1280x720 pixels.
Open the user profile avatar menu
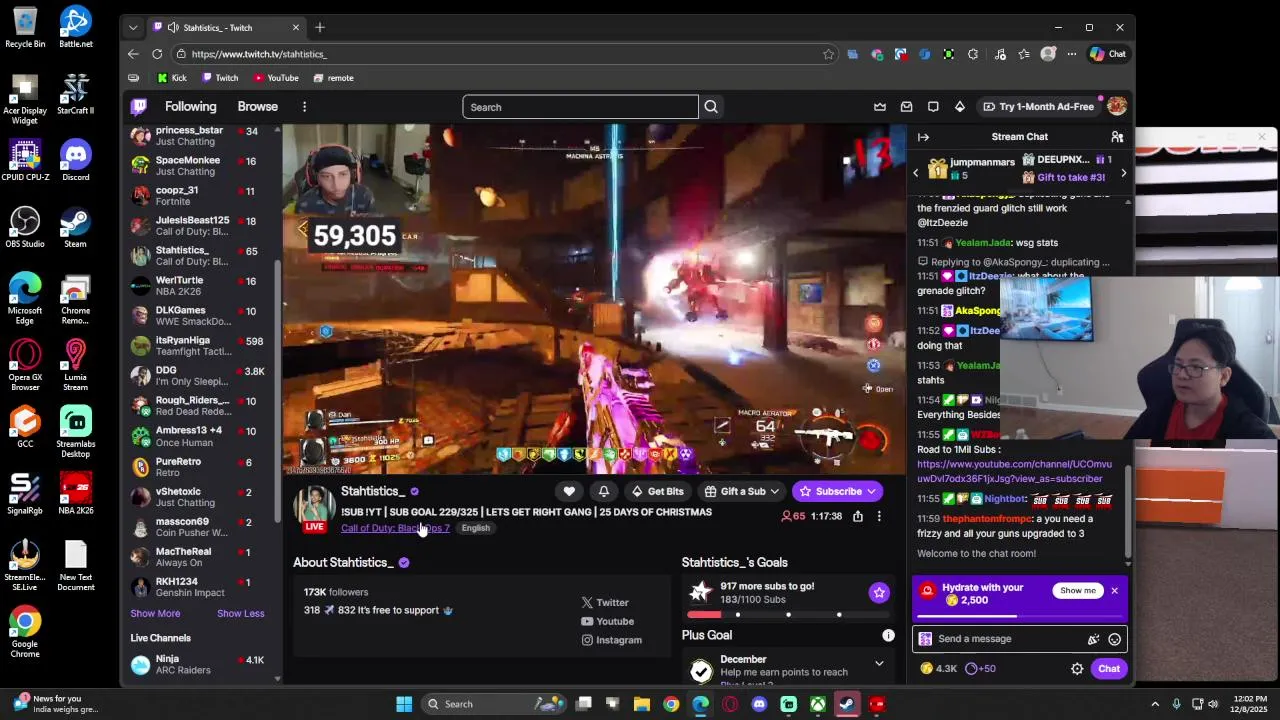tap(1117, 106)
